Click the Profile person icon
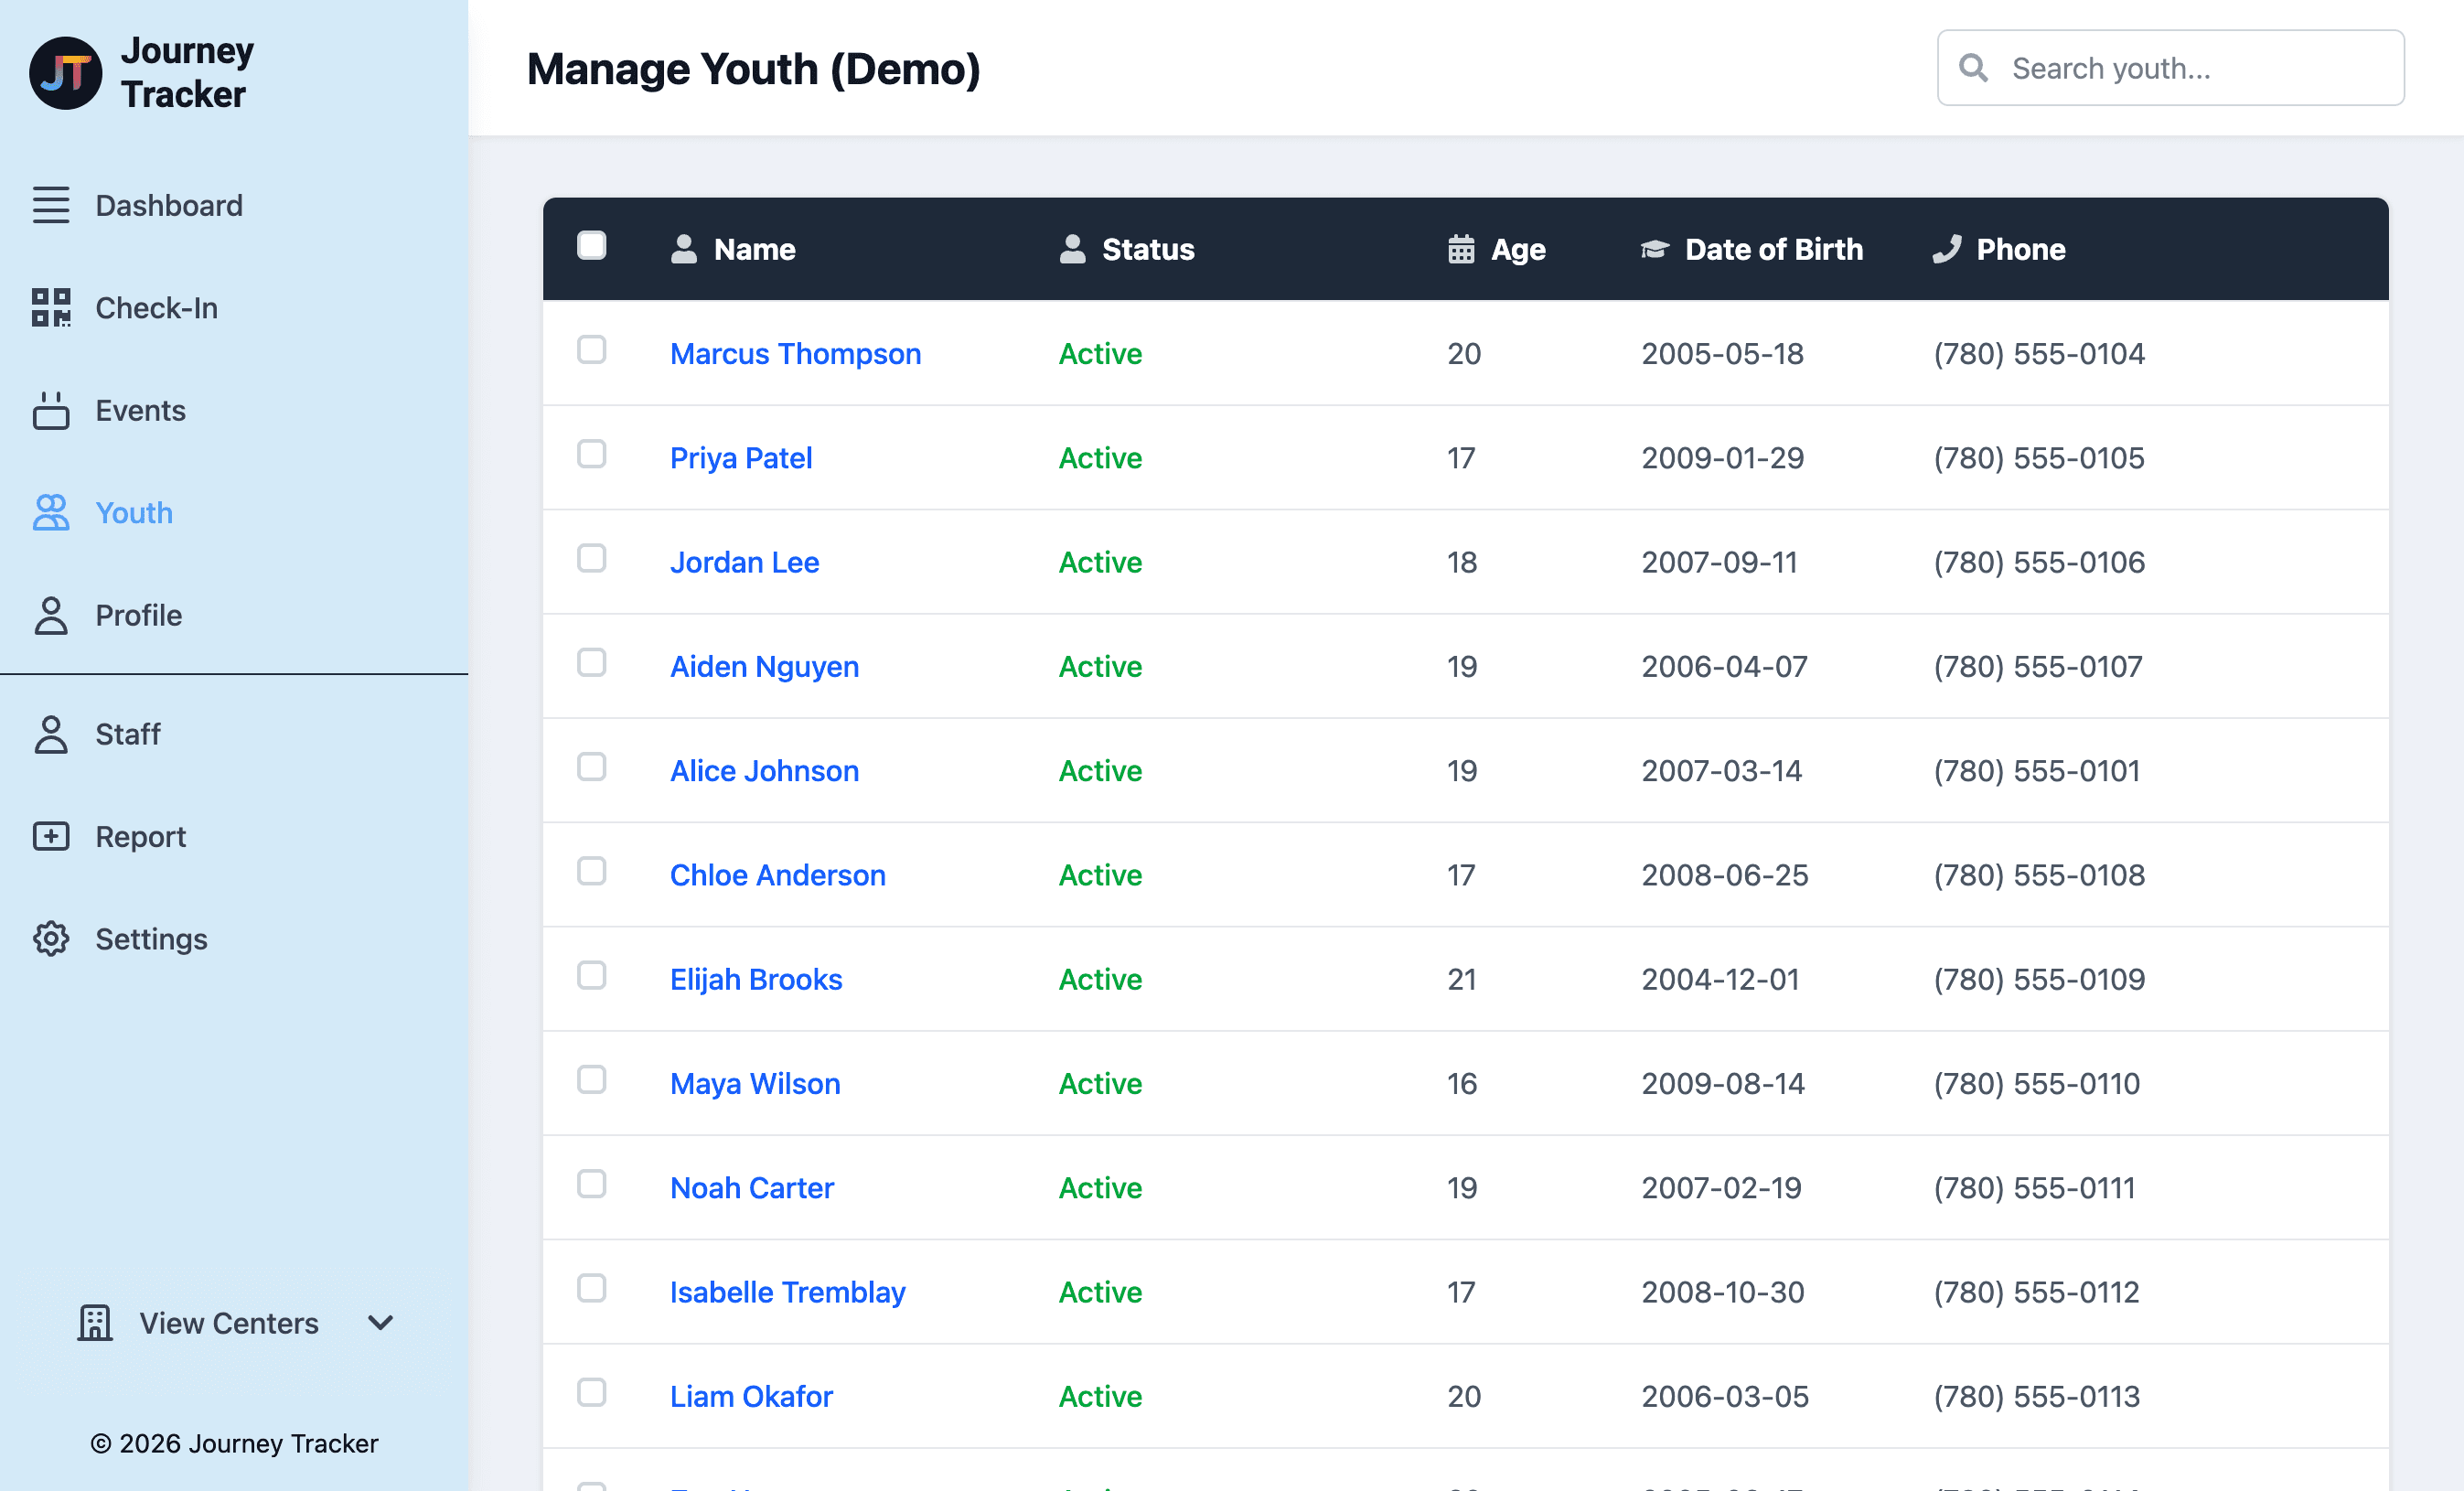 pos(51,615)
